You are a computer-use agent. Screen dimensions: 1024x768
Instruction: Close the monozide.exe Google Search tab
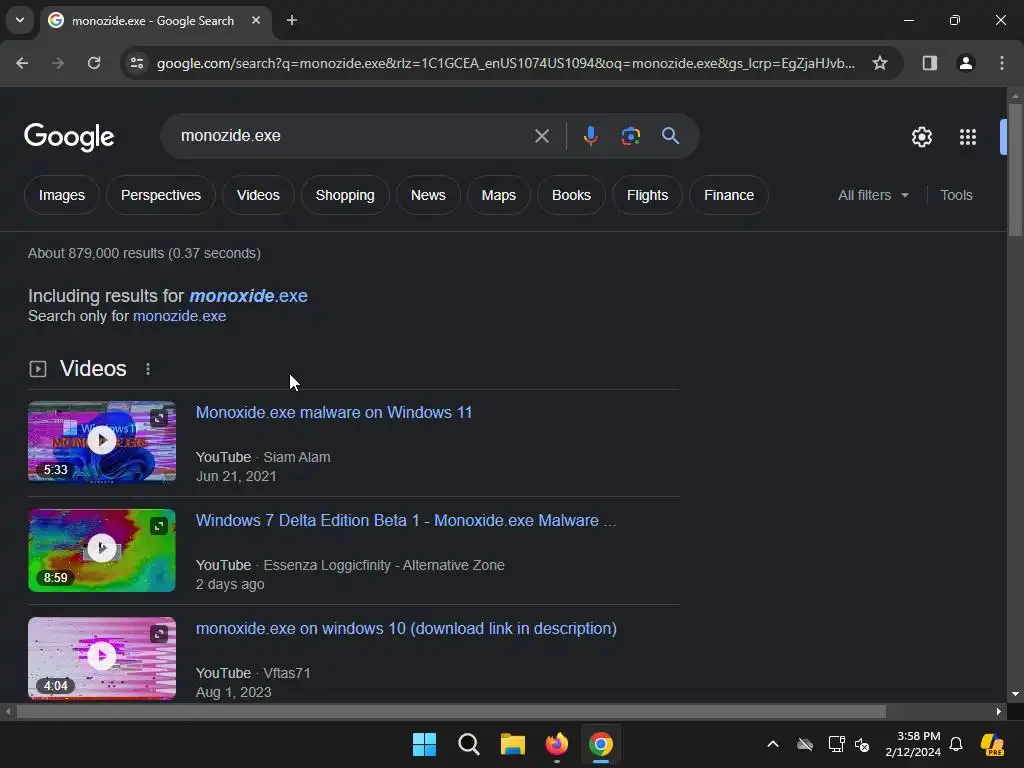(256, 21)
